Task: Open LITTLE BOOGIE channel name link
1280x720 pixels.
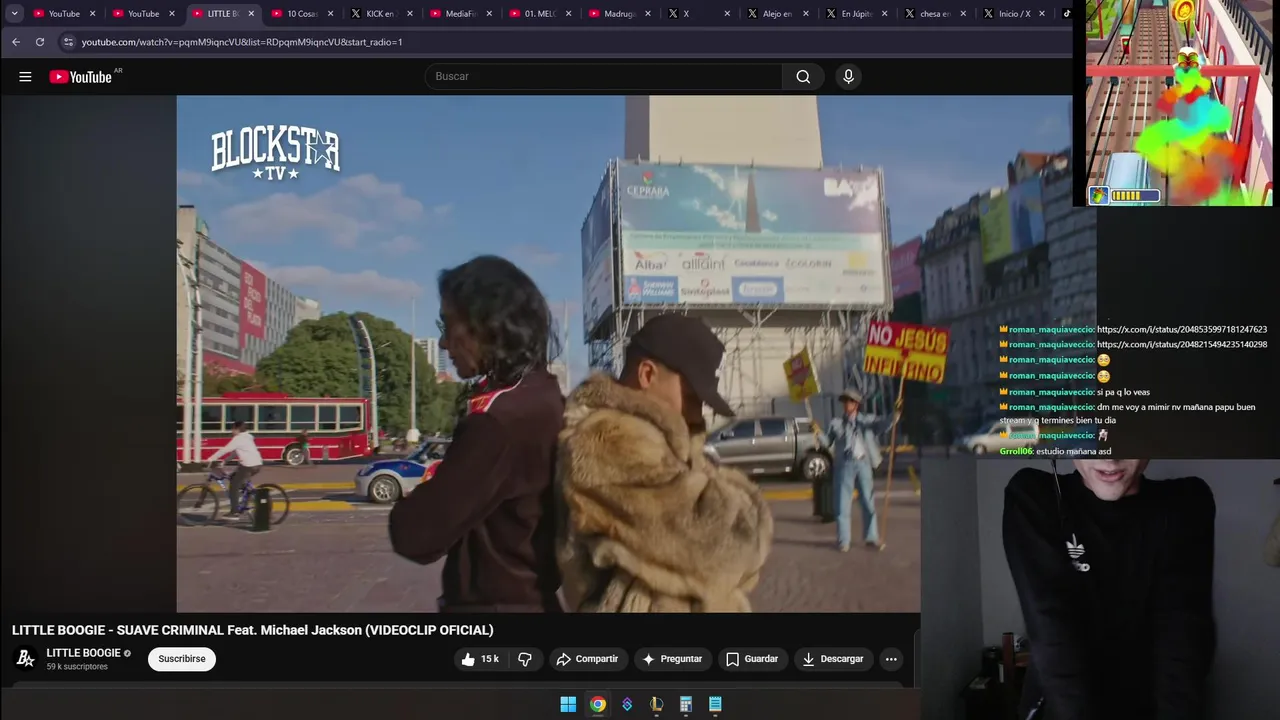Action: point(83,653)
